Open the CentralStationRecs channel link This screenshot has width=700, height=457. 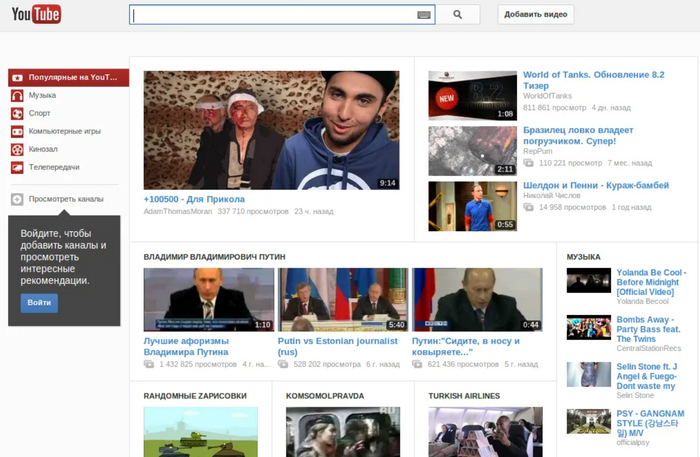click(649, 348)
